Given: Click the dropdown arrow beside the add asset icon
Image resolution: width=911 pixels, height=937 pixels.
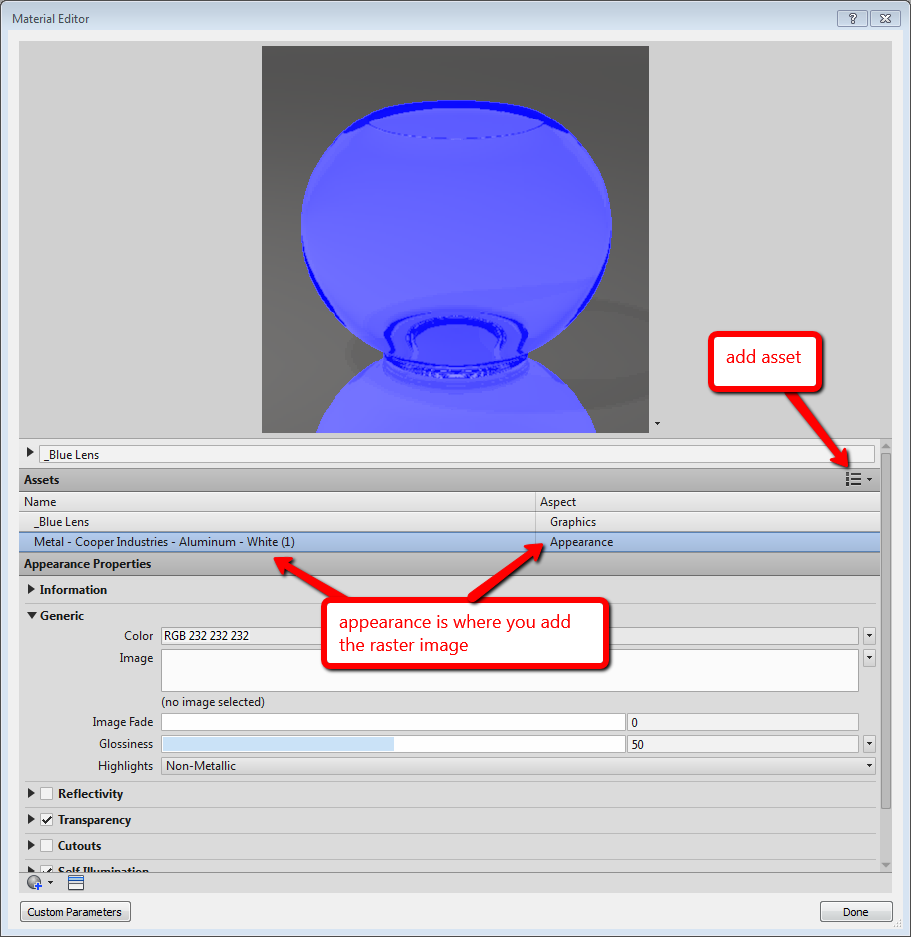Looking at the screenshot, I should click(868, 479).
